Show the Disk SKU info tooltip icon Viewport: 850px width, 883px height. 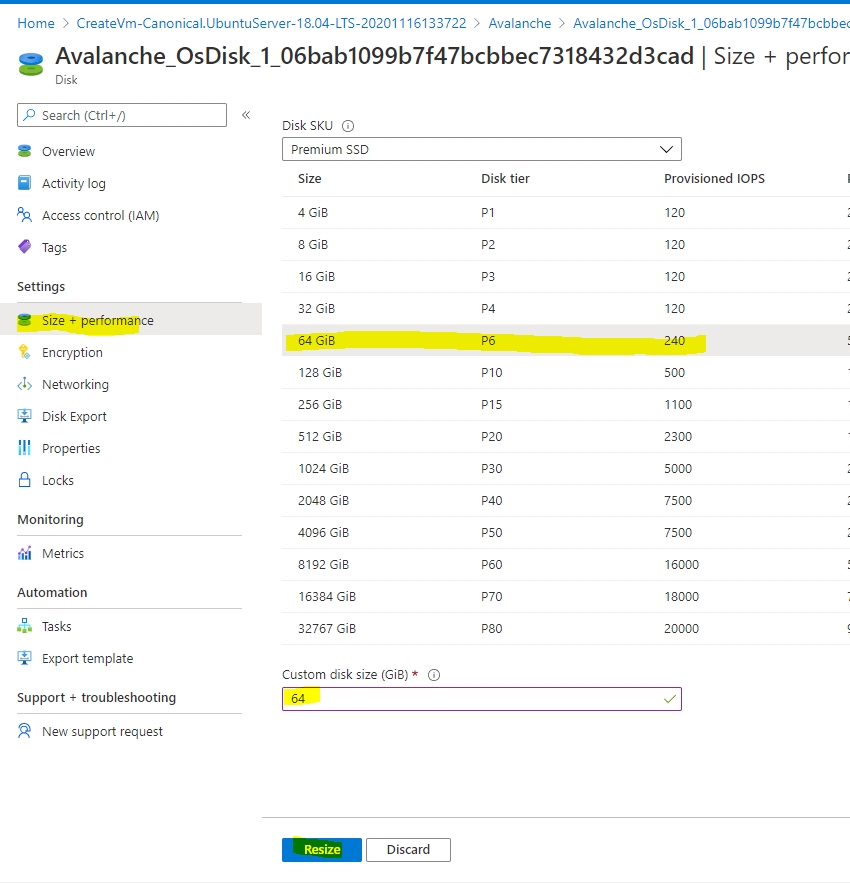tap(348, 126)
